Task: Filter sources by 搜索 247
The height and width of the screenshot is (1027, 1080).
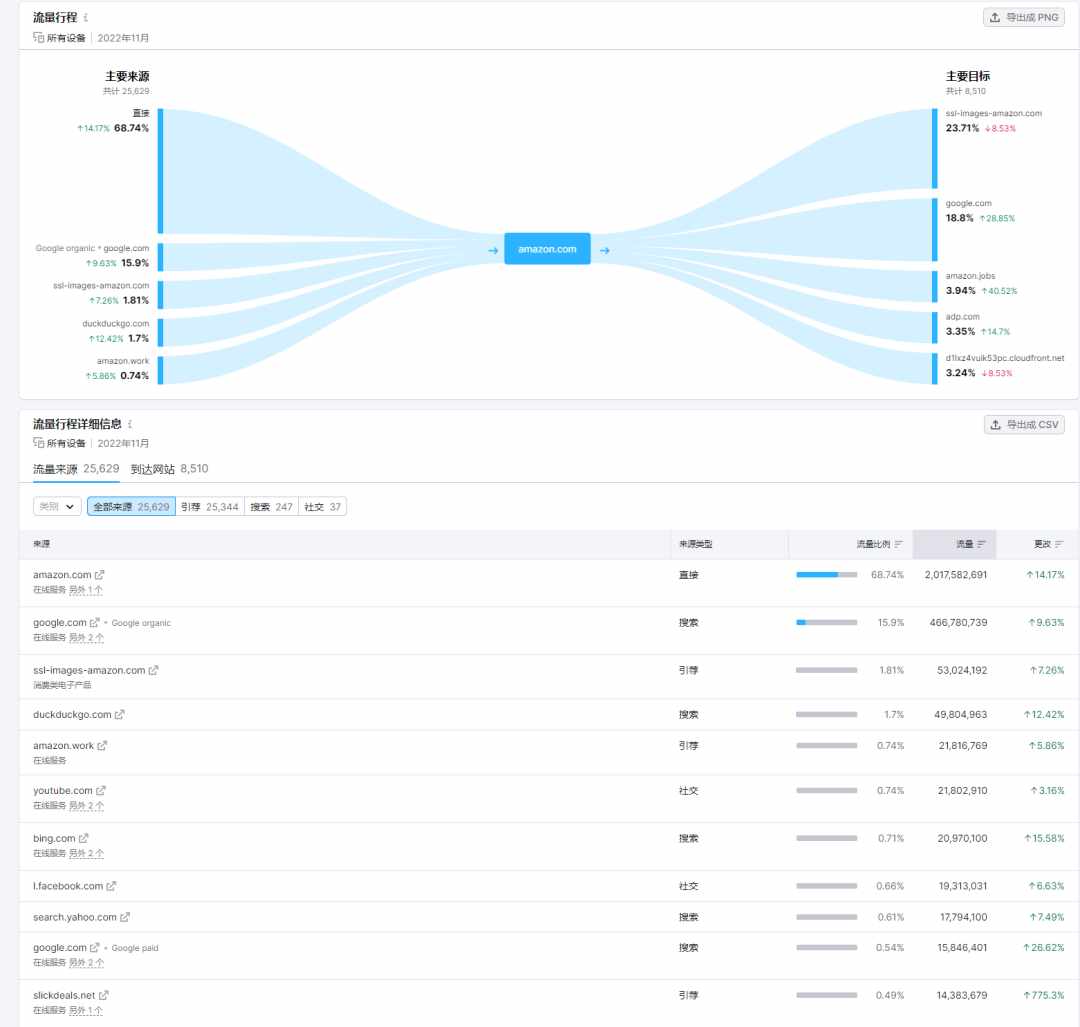Action: pyautogui.click(x=271, y=506)
